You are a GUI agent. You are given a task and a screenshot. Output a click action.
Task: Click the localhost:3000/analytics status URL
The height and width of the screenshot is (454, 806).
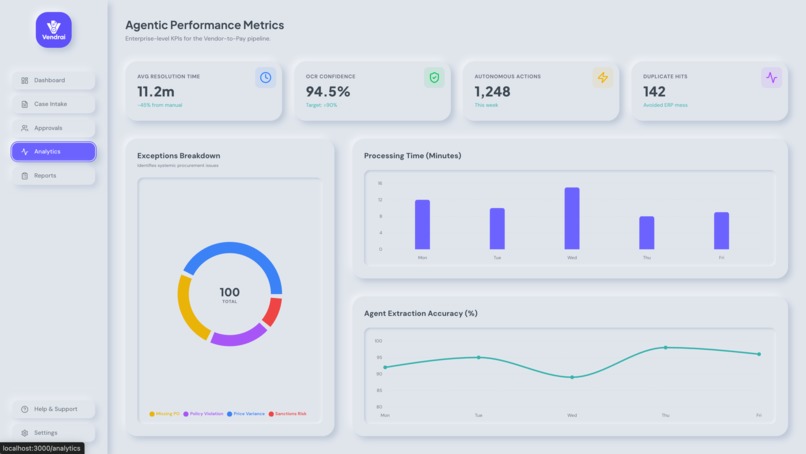click(42, 448)
